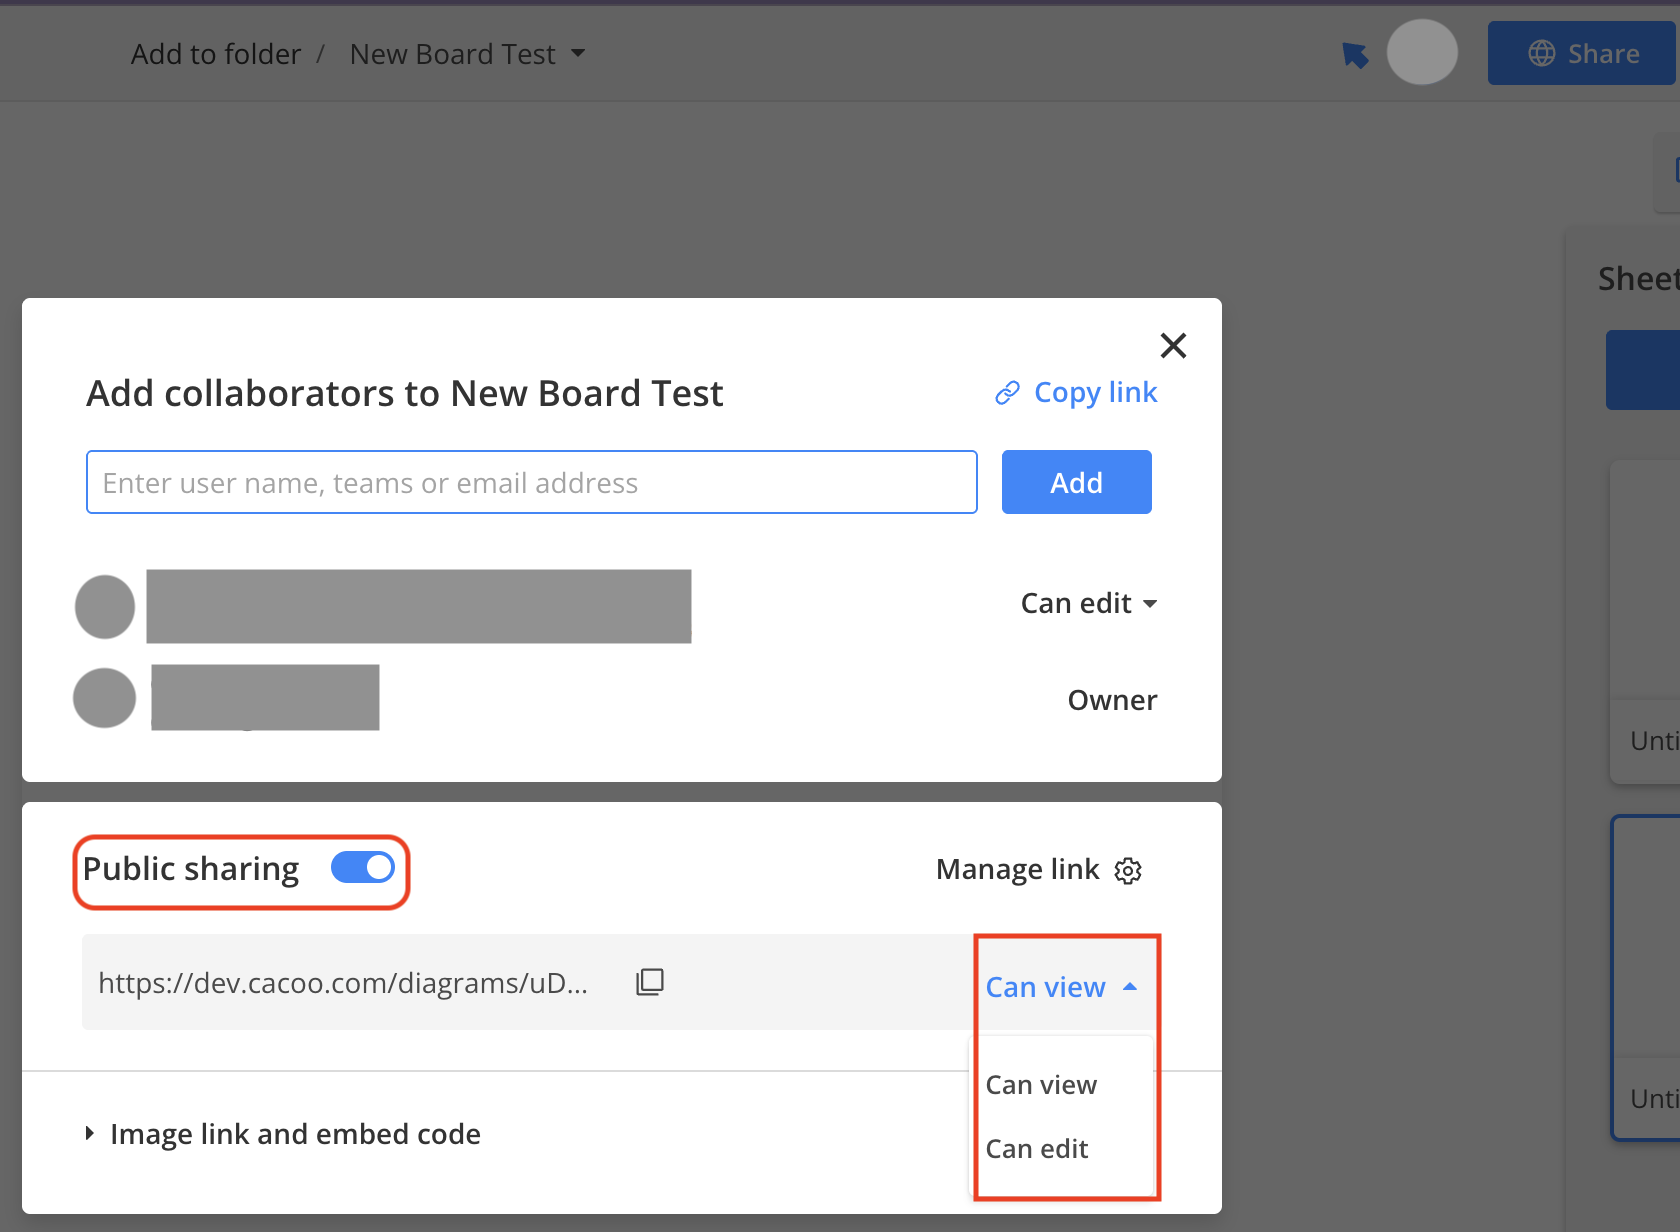Click the owner's avatar circle
The width and height of the screenshot is (1680, 1232).
click(x=105, y=698)
